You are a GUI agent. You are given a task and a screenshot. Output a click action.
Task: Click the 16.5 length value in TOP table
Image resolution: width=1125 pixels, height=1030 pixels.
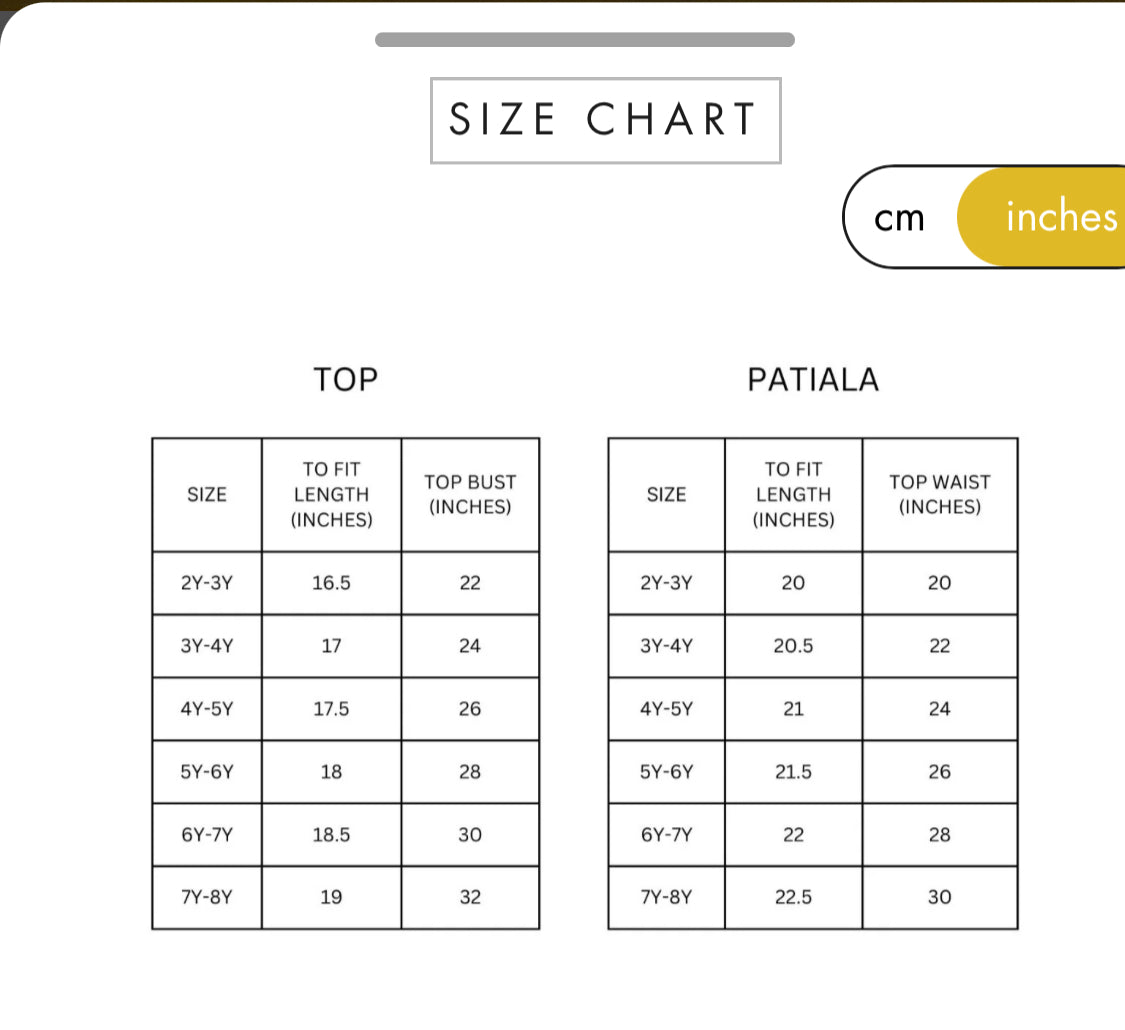331,583
